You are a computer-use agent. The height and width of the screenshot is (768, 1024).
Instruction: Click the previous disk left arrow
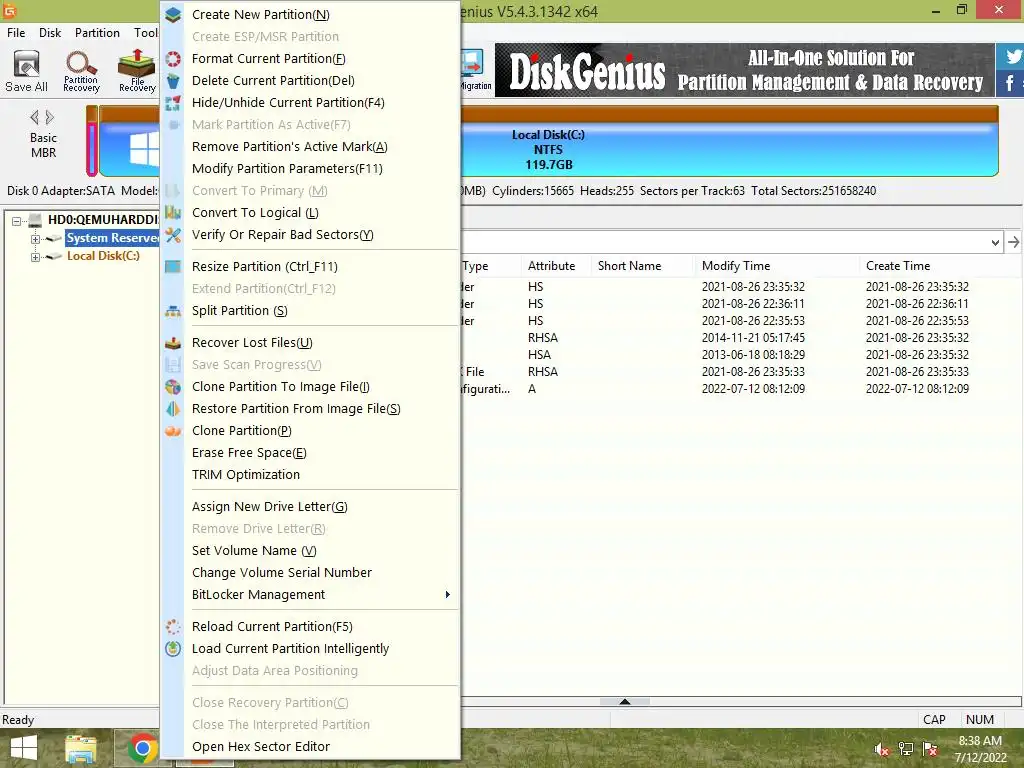[35, 118]
